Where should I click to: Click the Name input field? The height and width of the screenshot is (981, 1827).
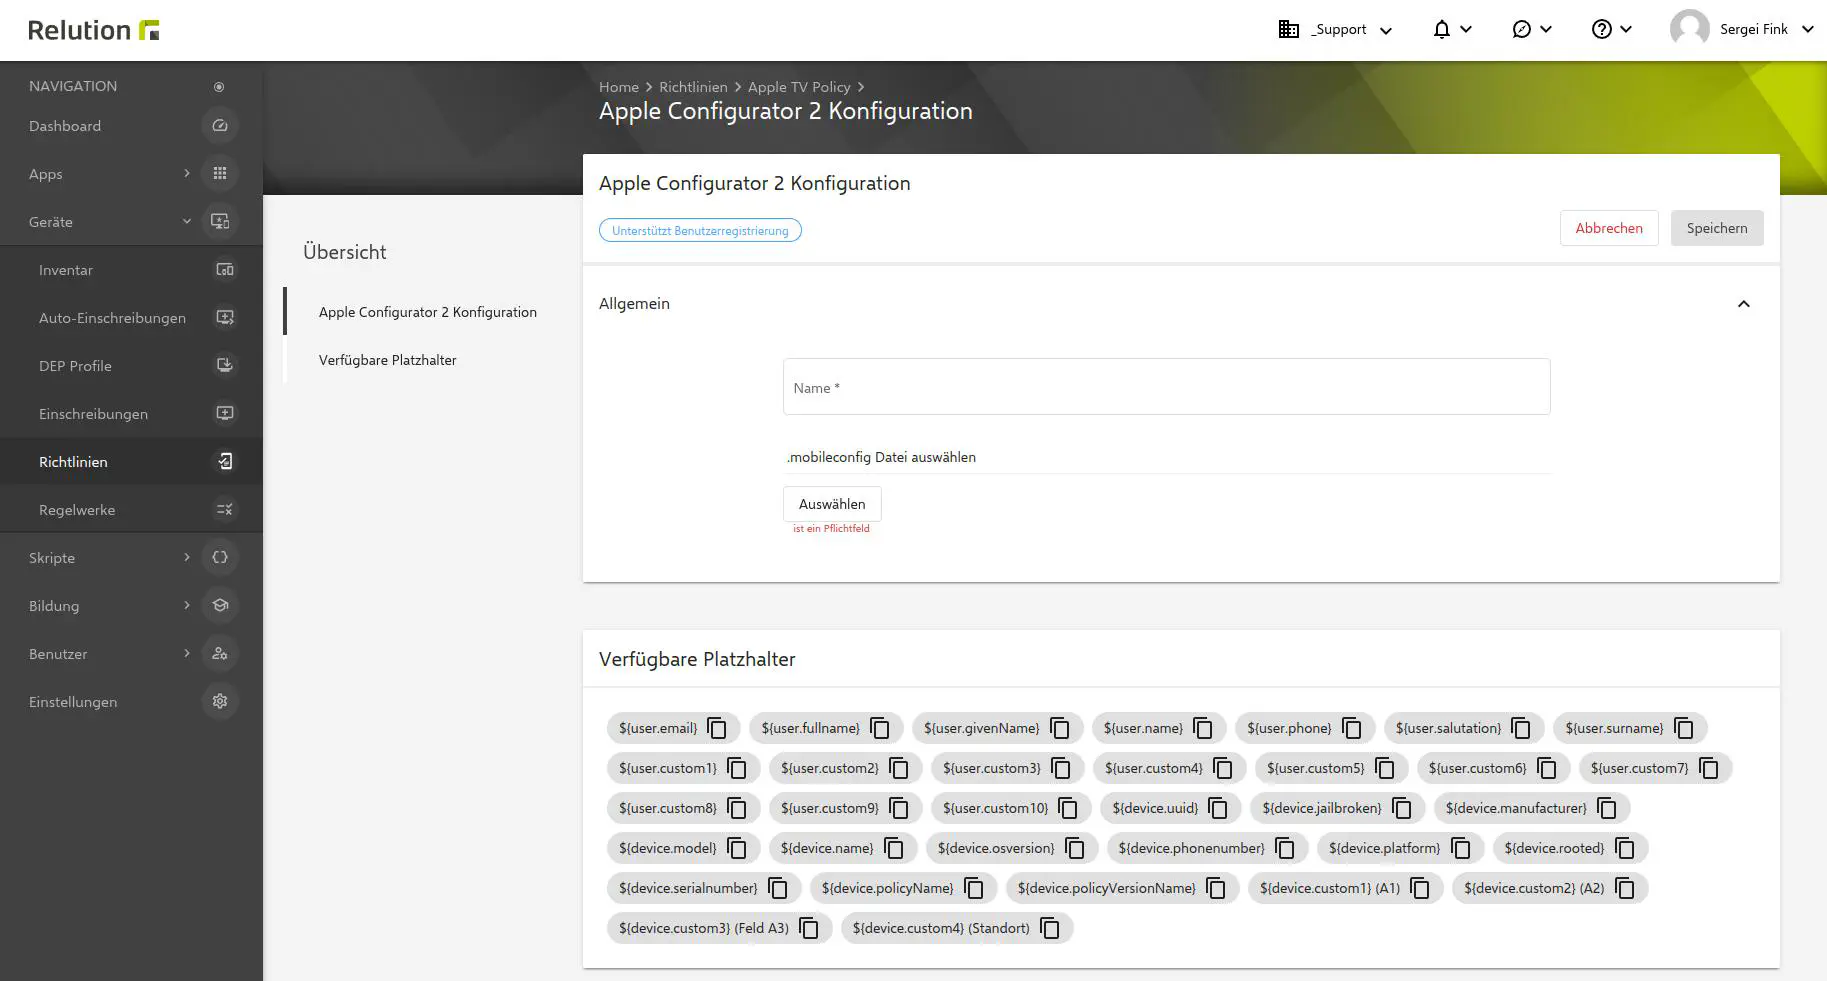coord(1166,387)
